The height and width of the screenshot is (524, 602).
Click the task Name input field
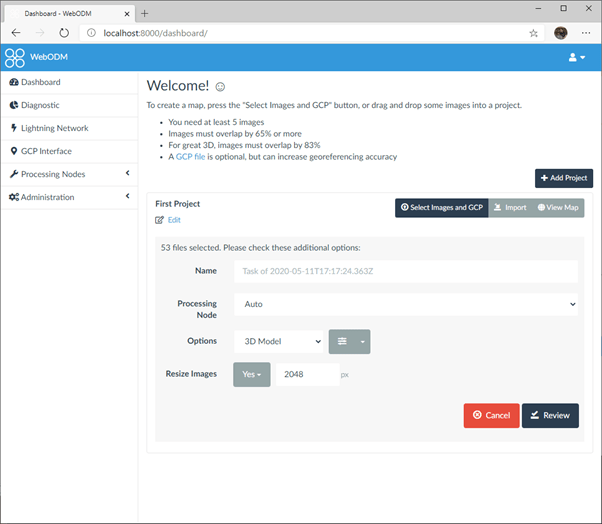[x=406, y=271]
